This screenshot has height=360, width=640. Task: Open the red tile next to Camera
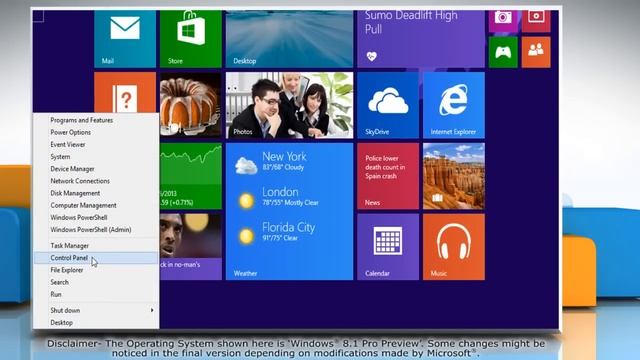[x=536, y=21]
